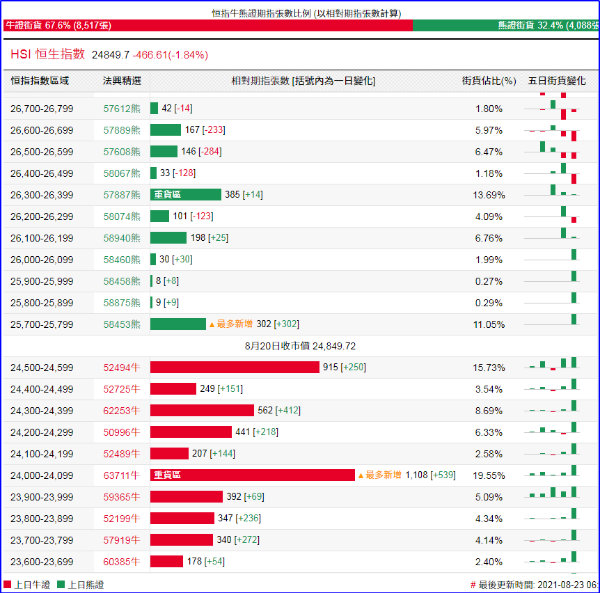Click the index change -466.61(-1.84%)
600x593 pixels.
click(x=171, y=55)
